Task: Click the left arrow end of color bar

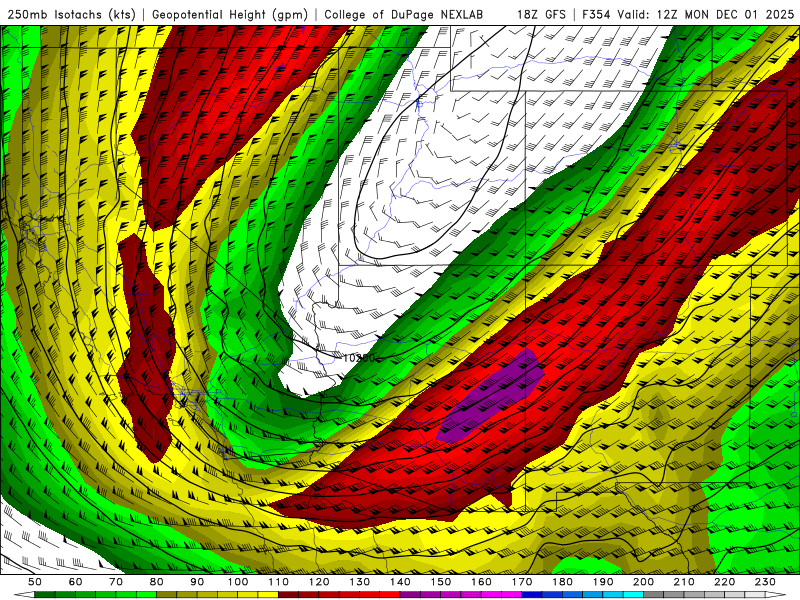Action: click(x=24, y=594)
